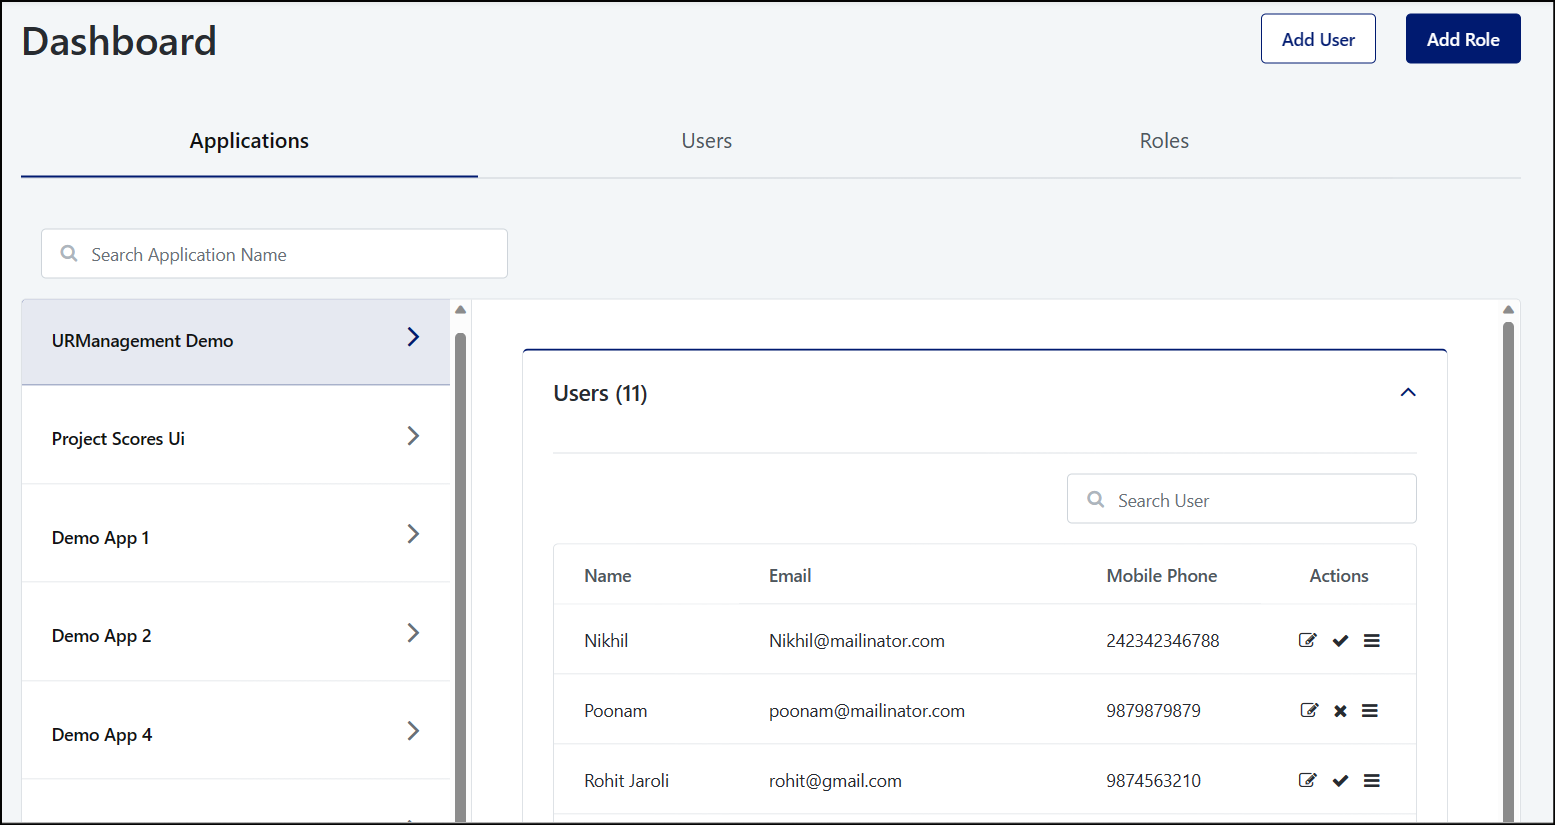Image resolution: width=1555 pixels, height=825 pixels.
Task: Select the Demo App 2 application
Action: (x=236, y=632)
